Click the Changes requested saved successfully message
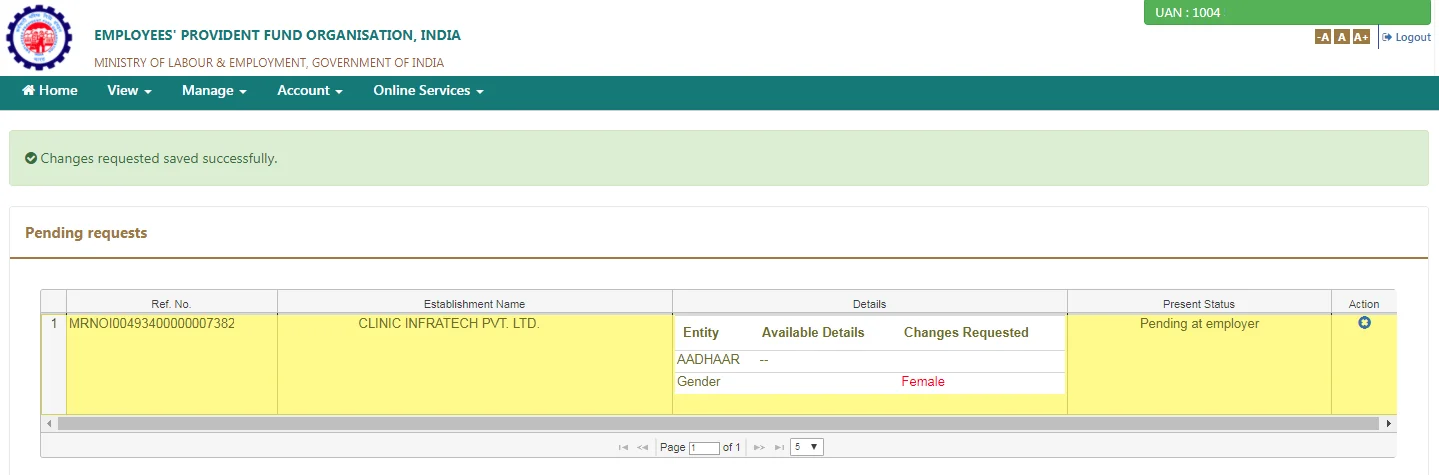Image resolution: width=1439 pixels, height=475 pixels. [x=159, y=158]
